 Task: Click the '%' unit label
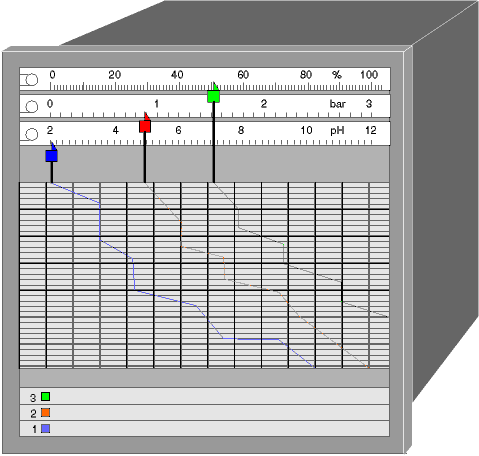tap(337, 75)
